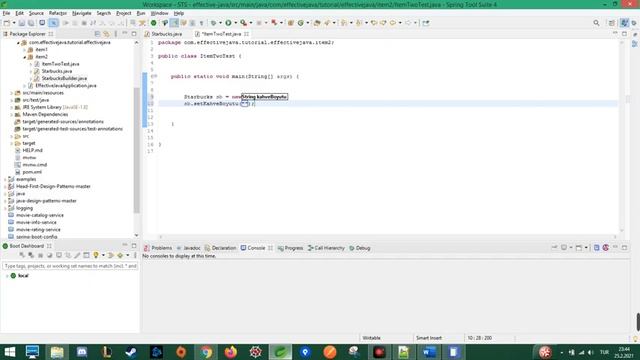
Task: Open Google Chrome from the taskbar
Action: (206, 352)
